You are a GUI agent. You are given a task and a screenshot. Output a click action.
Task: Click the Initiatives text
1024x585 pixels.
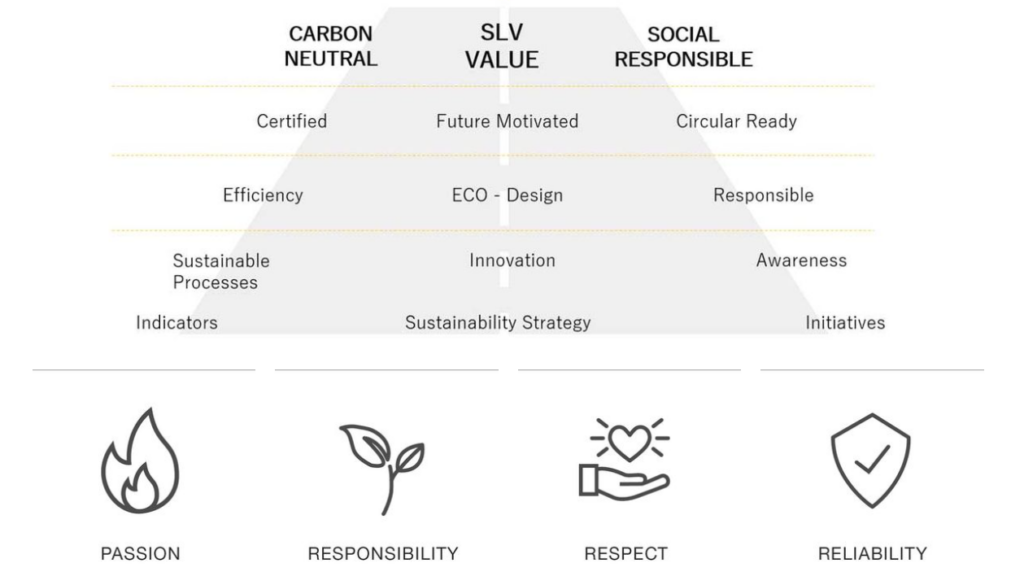[x=845, y=323]
